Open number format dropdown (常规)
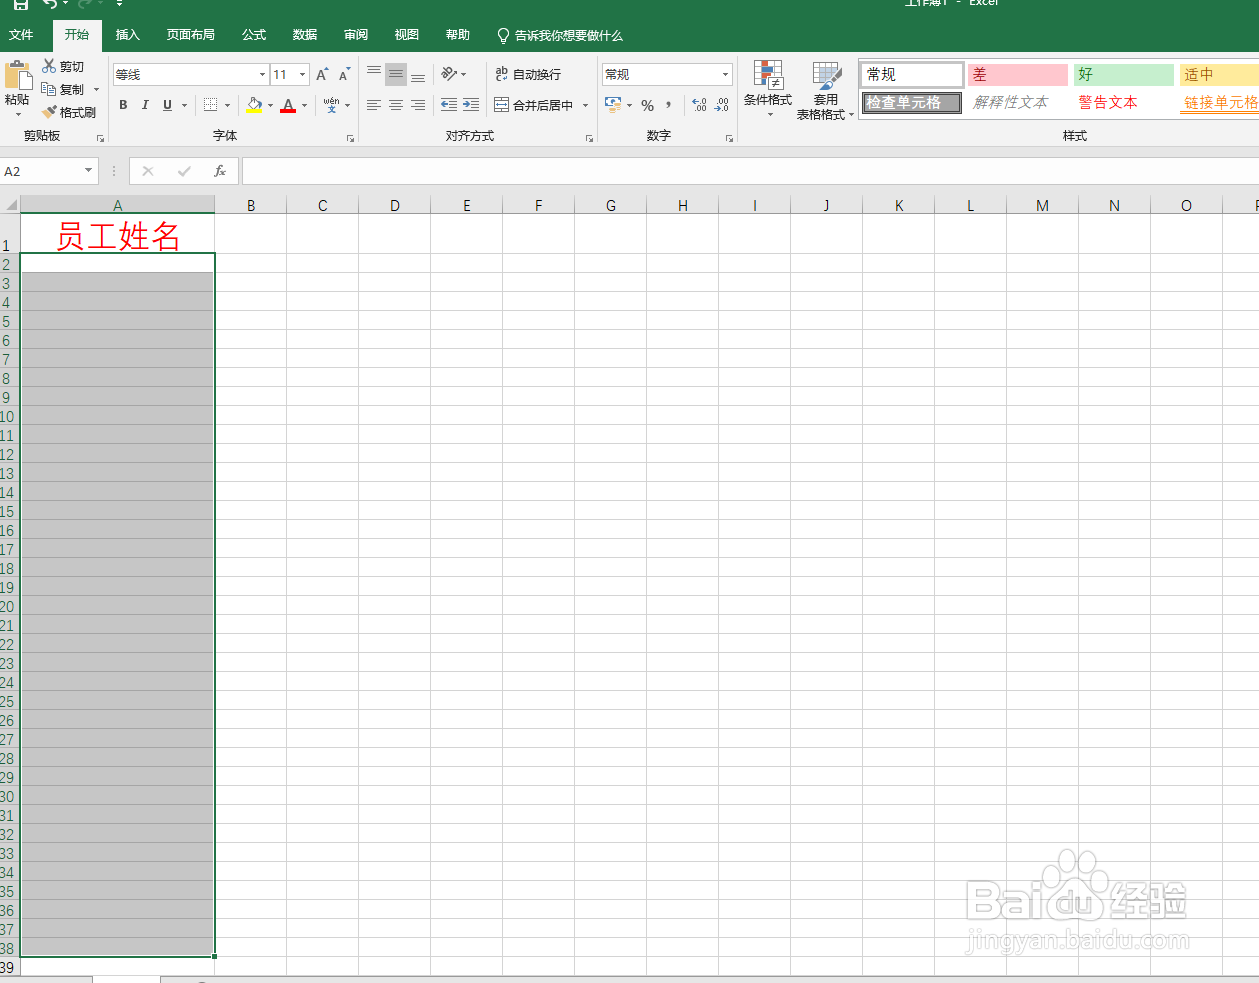Screen dimensions: 1259x983 click(726, 74)
